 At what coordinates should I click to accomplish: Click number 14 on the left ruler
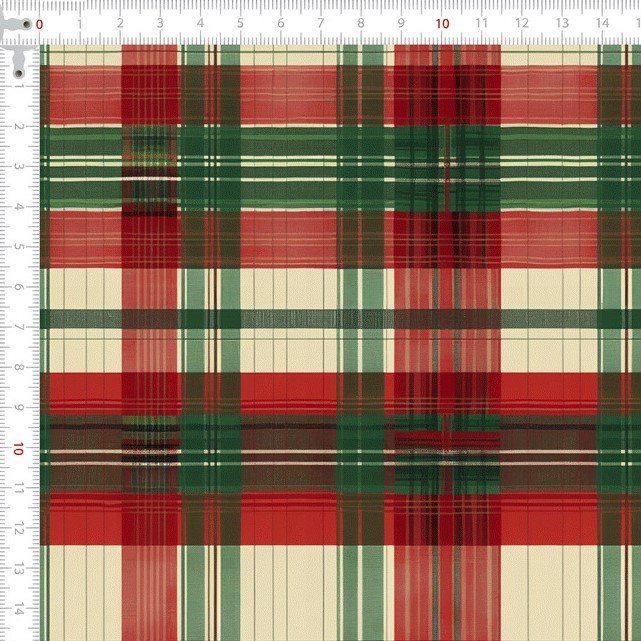click(19, 609)
